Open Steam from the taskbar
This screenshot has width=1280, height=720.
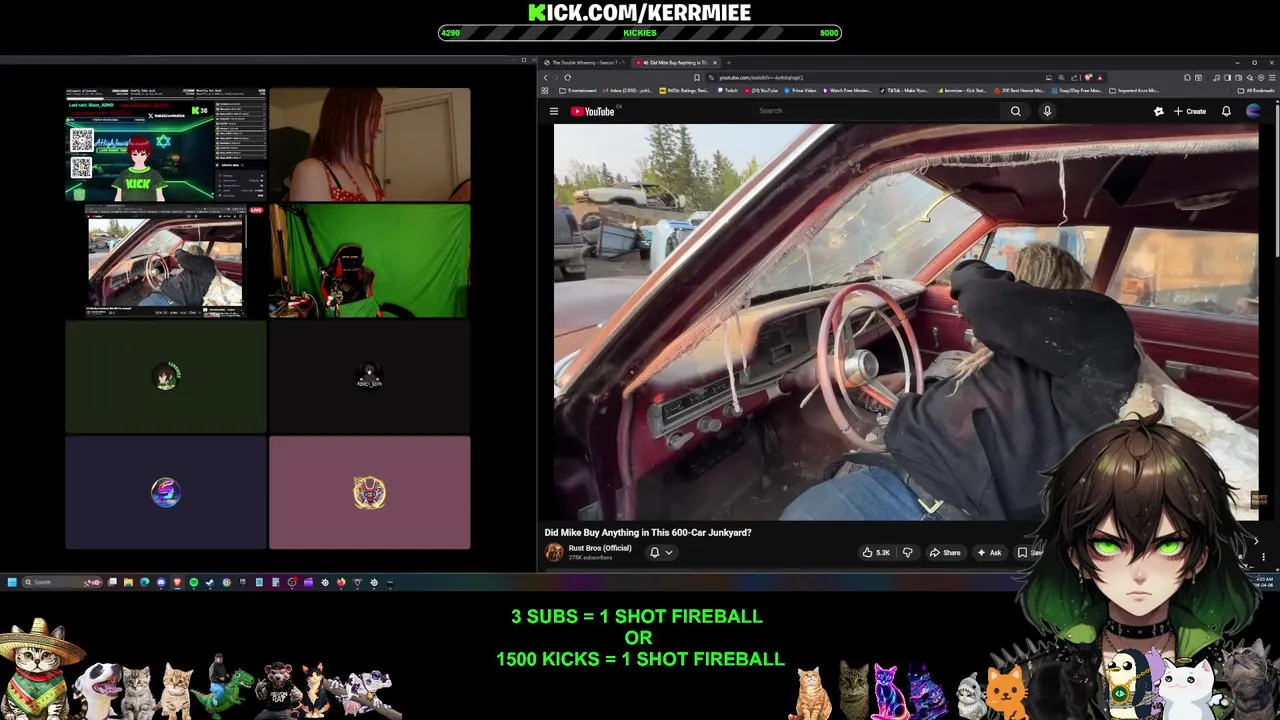pos(209,582)
